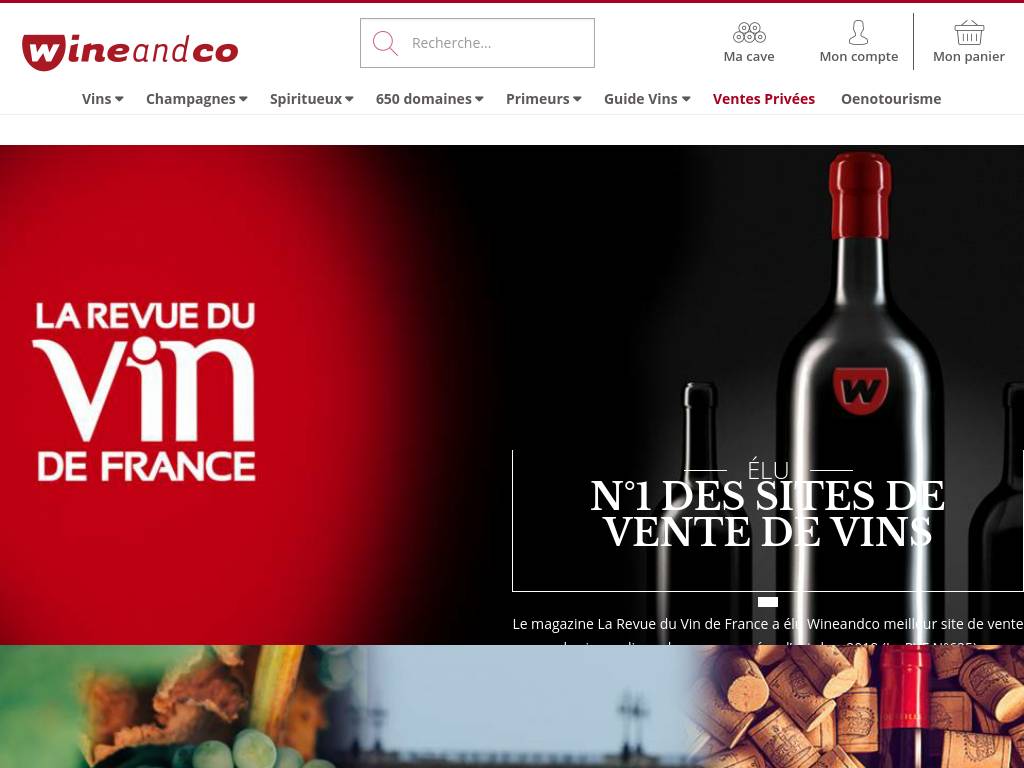The image size is (1024, 768).
Task: Visit the Oenotourisme page
Action: click(891, 99)
